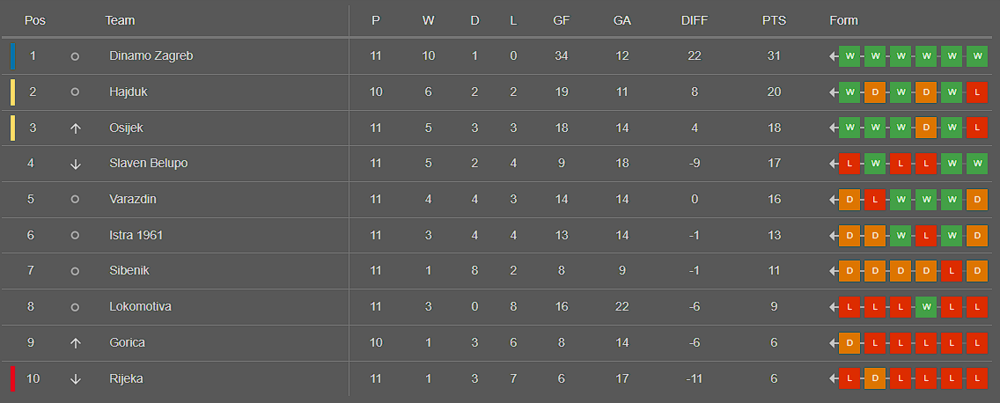The height and width of the screenshot is (403, 1000).
Task: Click Slaven Belupo's down-arrow position icon
Action: (75, 164)
